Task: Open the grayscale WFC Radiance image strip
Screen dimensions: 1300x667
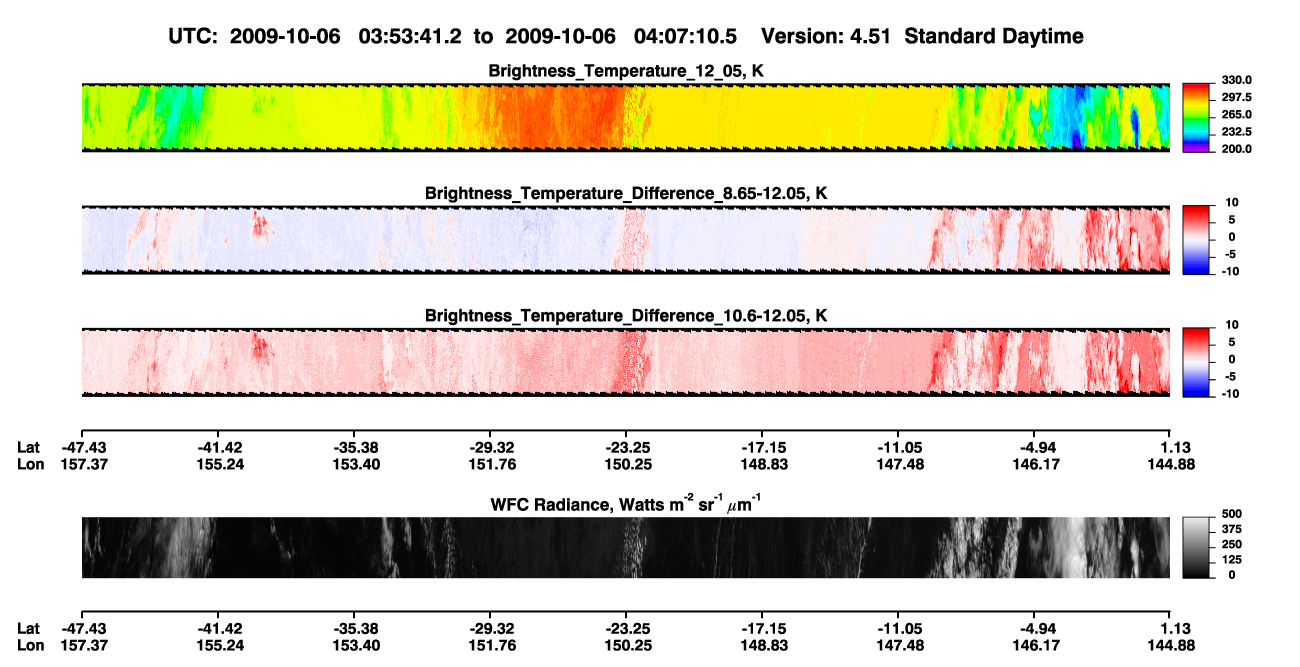Action: (626, 547)
